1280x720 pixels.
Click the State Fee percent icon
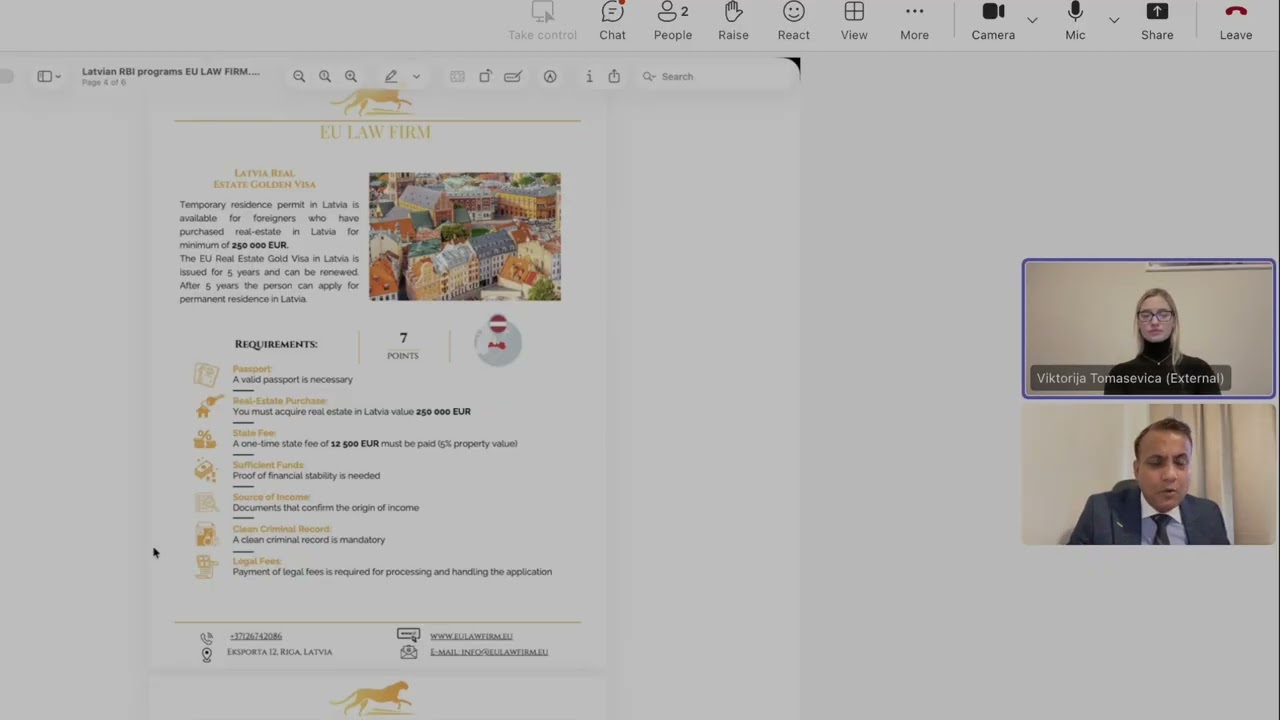point(205,438)
